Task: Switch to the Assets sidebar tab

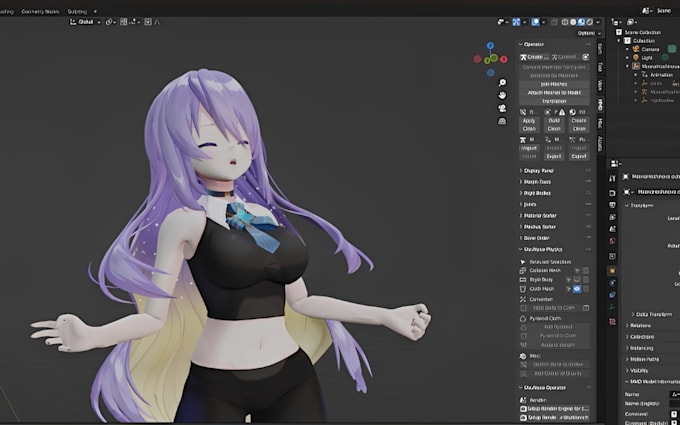Action: coord(600,143)
